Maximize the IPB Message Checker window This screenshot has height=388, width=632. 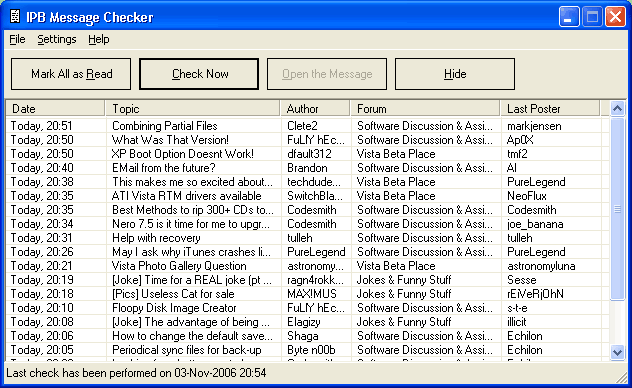592,17
